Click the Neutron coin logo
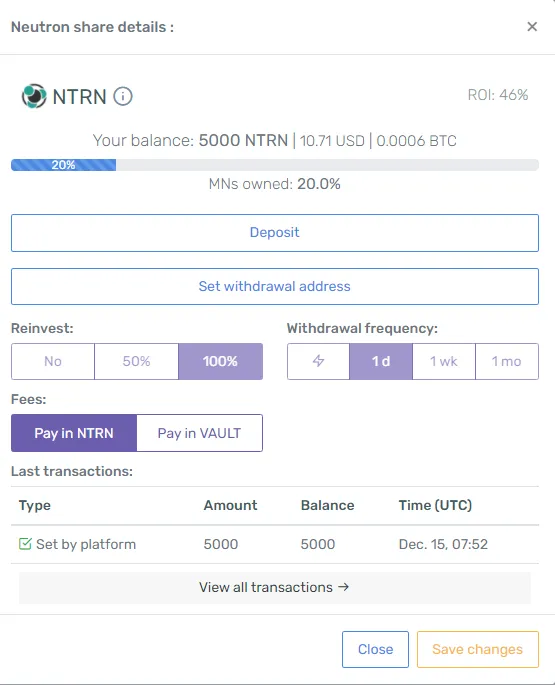 34,96
